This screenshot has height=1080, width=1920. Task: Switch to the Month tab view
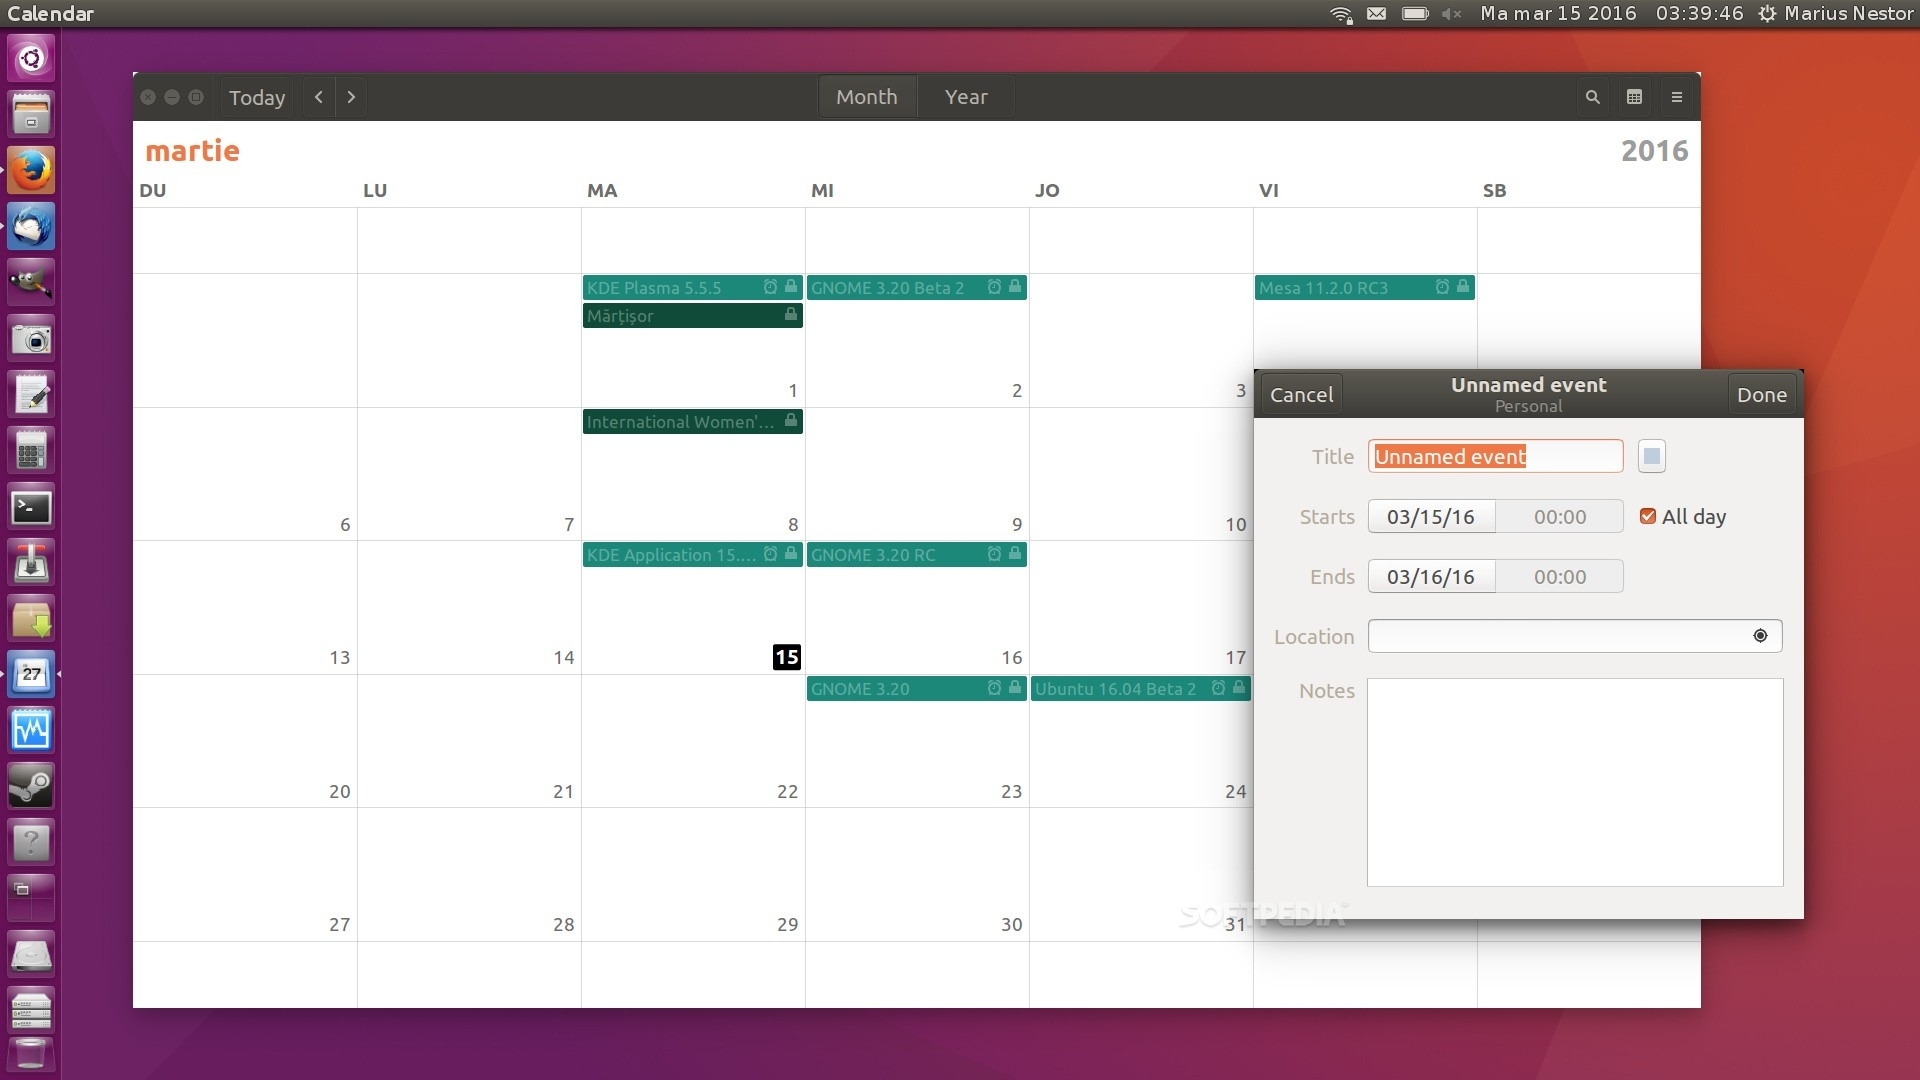click(x=866, y=96)
